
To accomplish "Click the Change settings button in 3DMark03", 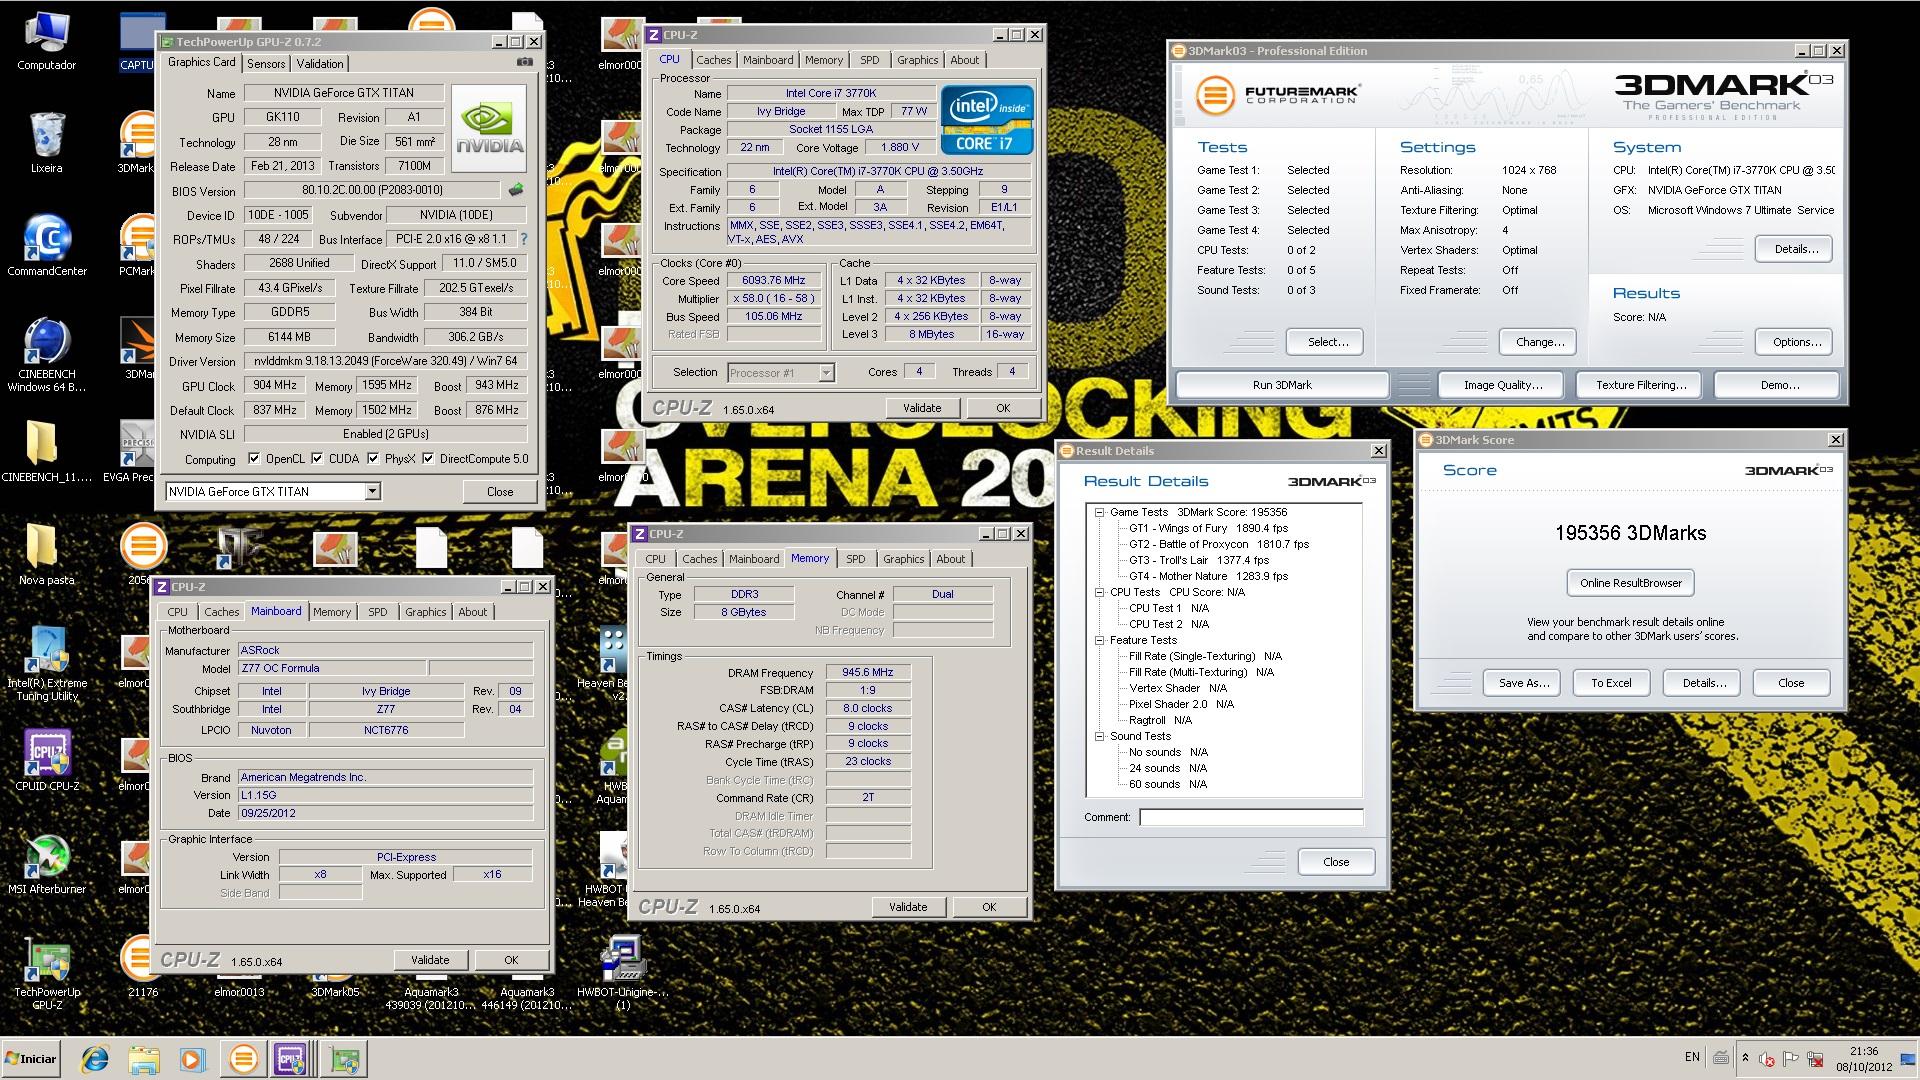I will [1539, 342].
